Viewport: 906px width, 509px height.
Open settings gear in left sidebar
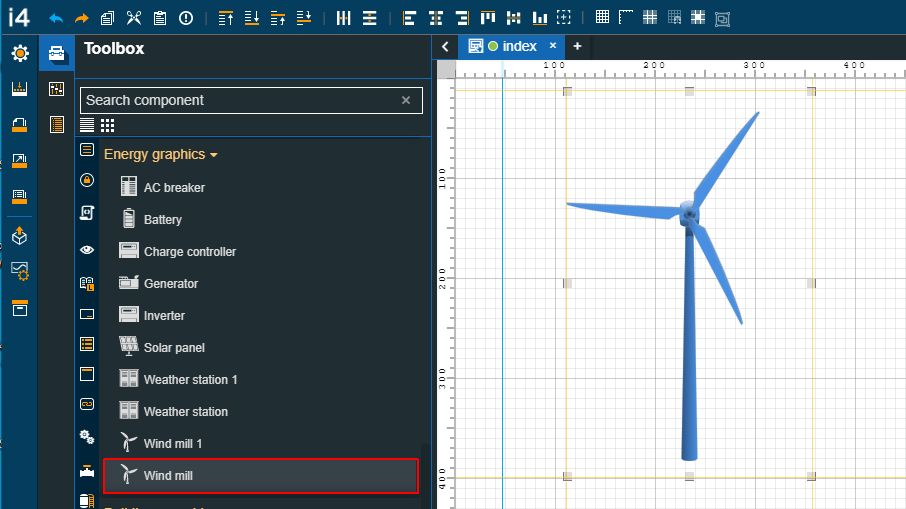coord(20,53)
